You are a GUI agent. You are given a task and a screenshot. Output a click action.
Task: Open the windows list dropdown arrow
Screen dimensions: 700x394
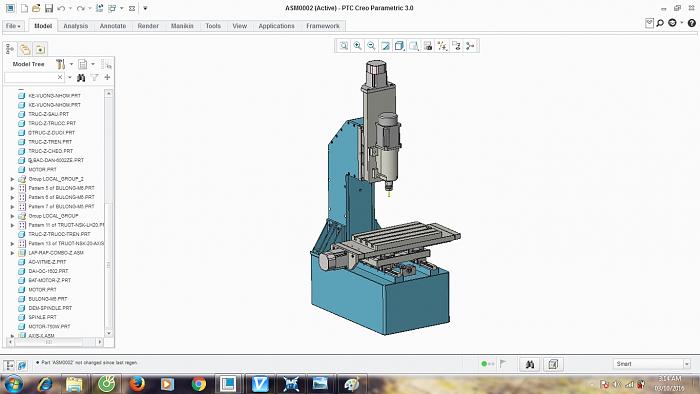[x=121, y=8]
